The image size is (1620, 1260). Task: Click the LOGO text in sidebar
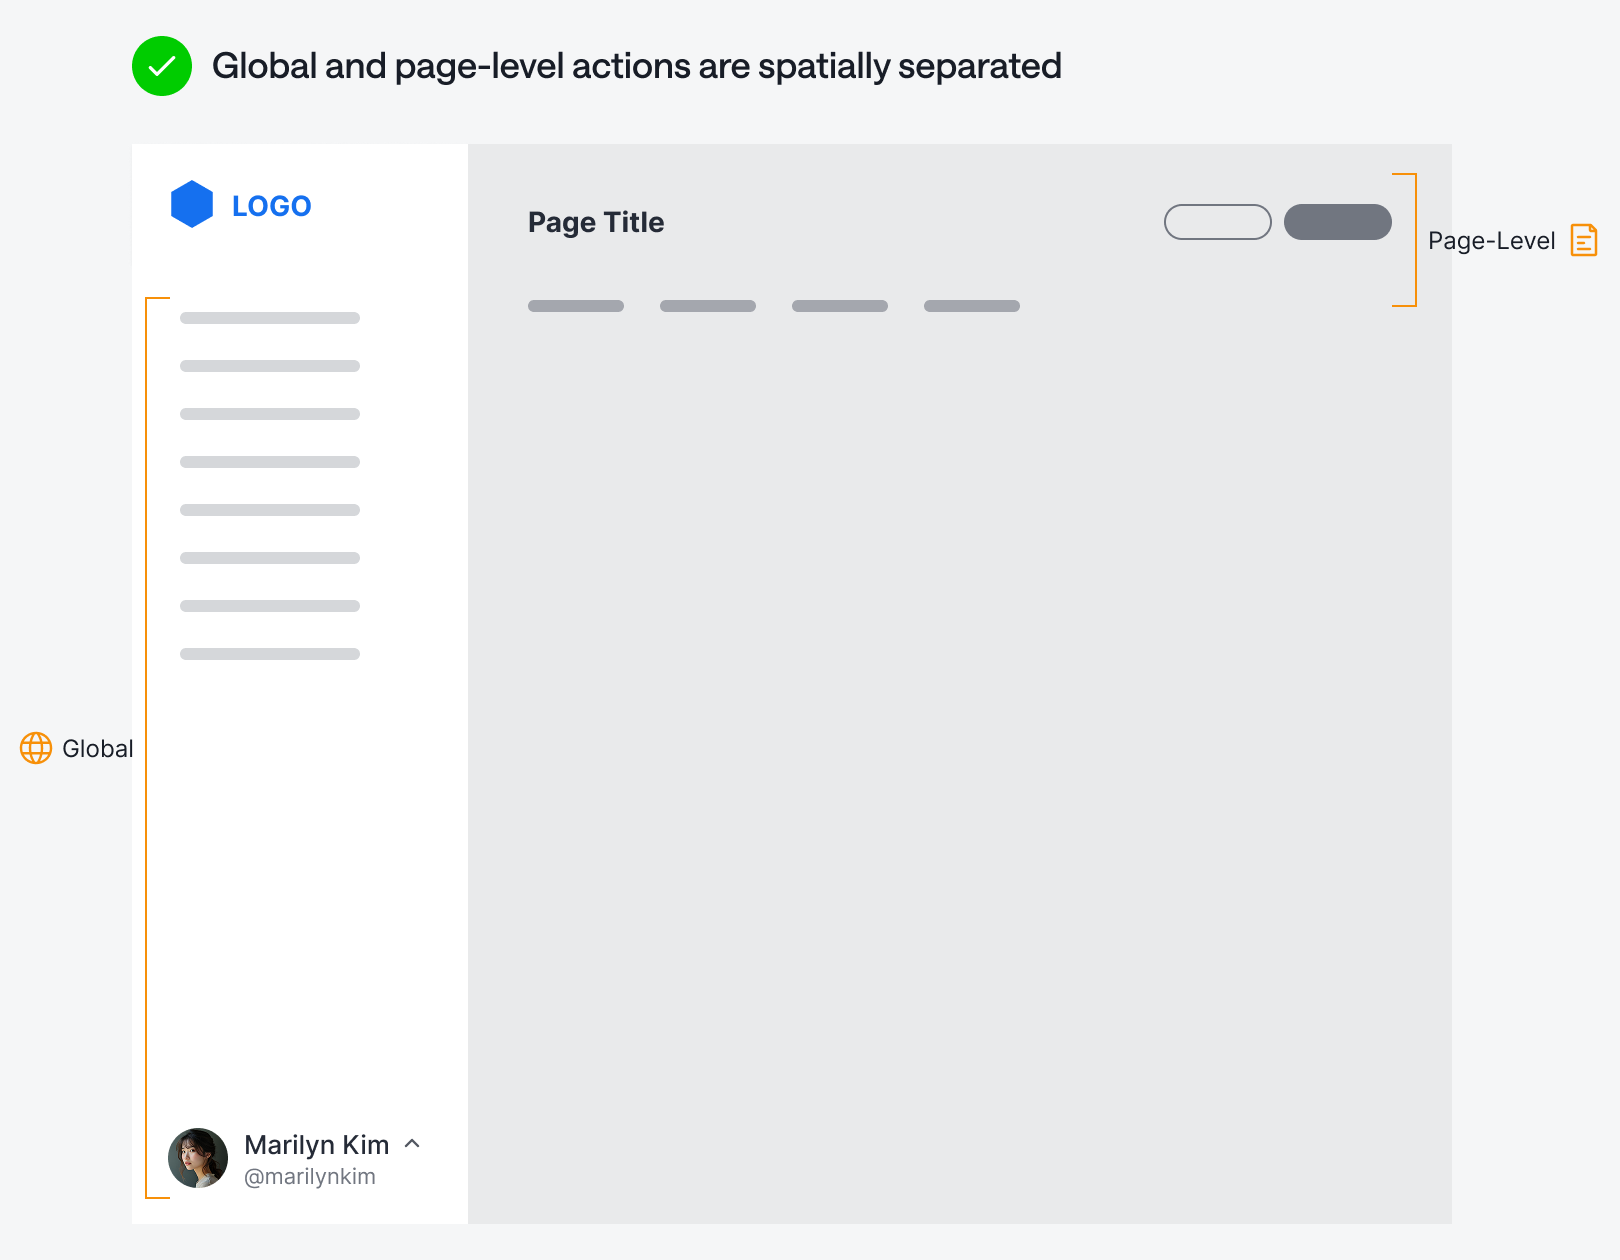pyautogui.click(x=271, y=206)
